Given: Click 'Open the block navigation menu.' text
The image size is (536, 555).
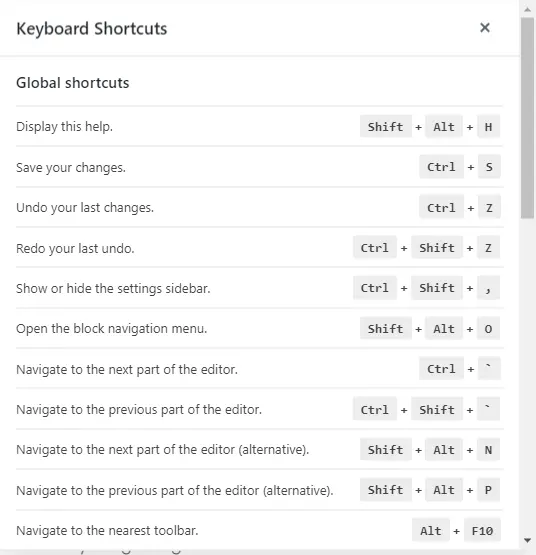Looking at the screenshot, I should 112,329.
